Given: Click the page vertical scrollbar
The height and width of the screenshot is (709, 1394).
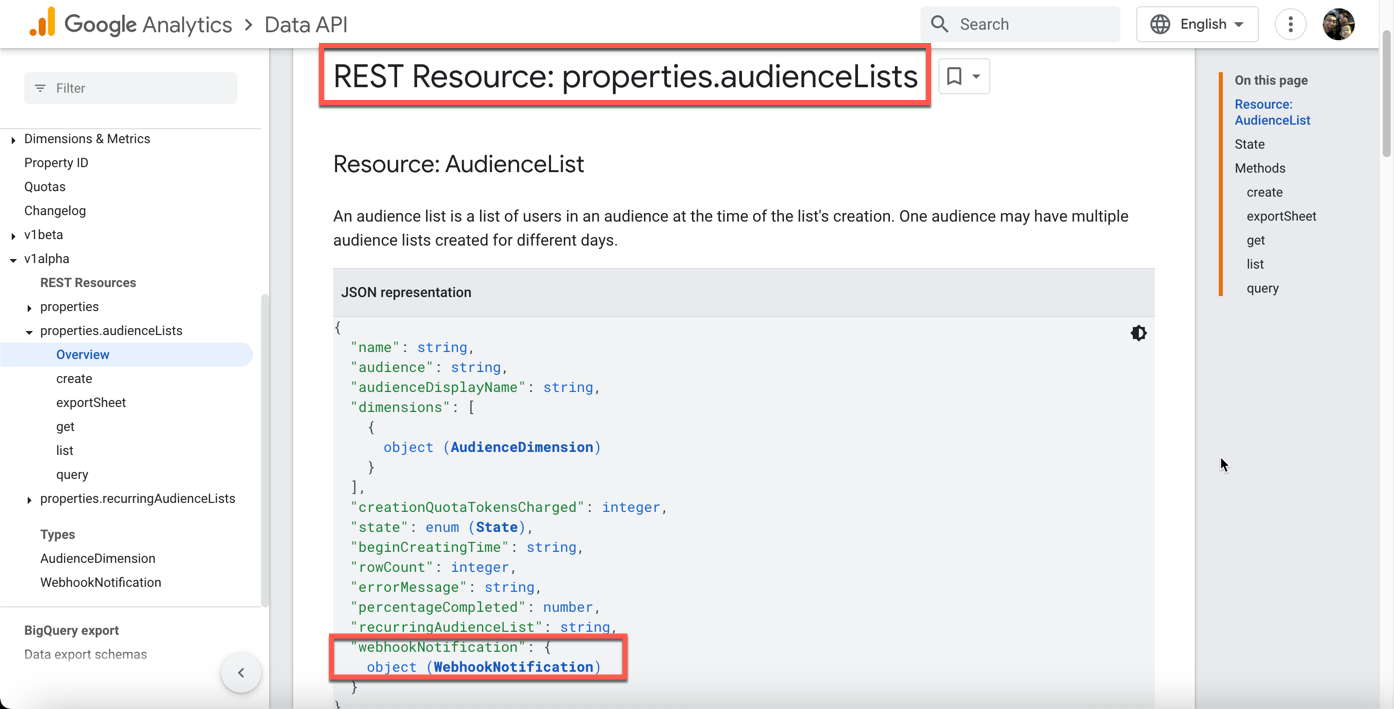Looking at the screenshot, I should coord(1386,95).
